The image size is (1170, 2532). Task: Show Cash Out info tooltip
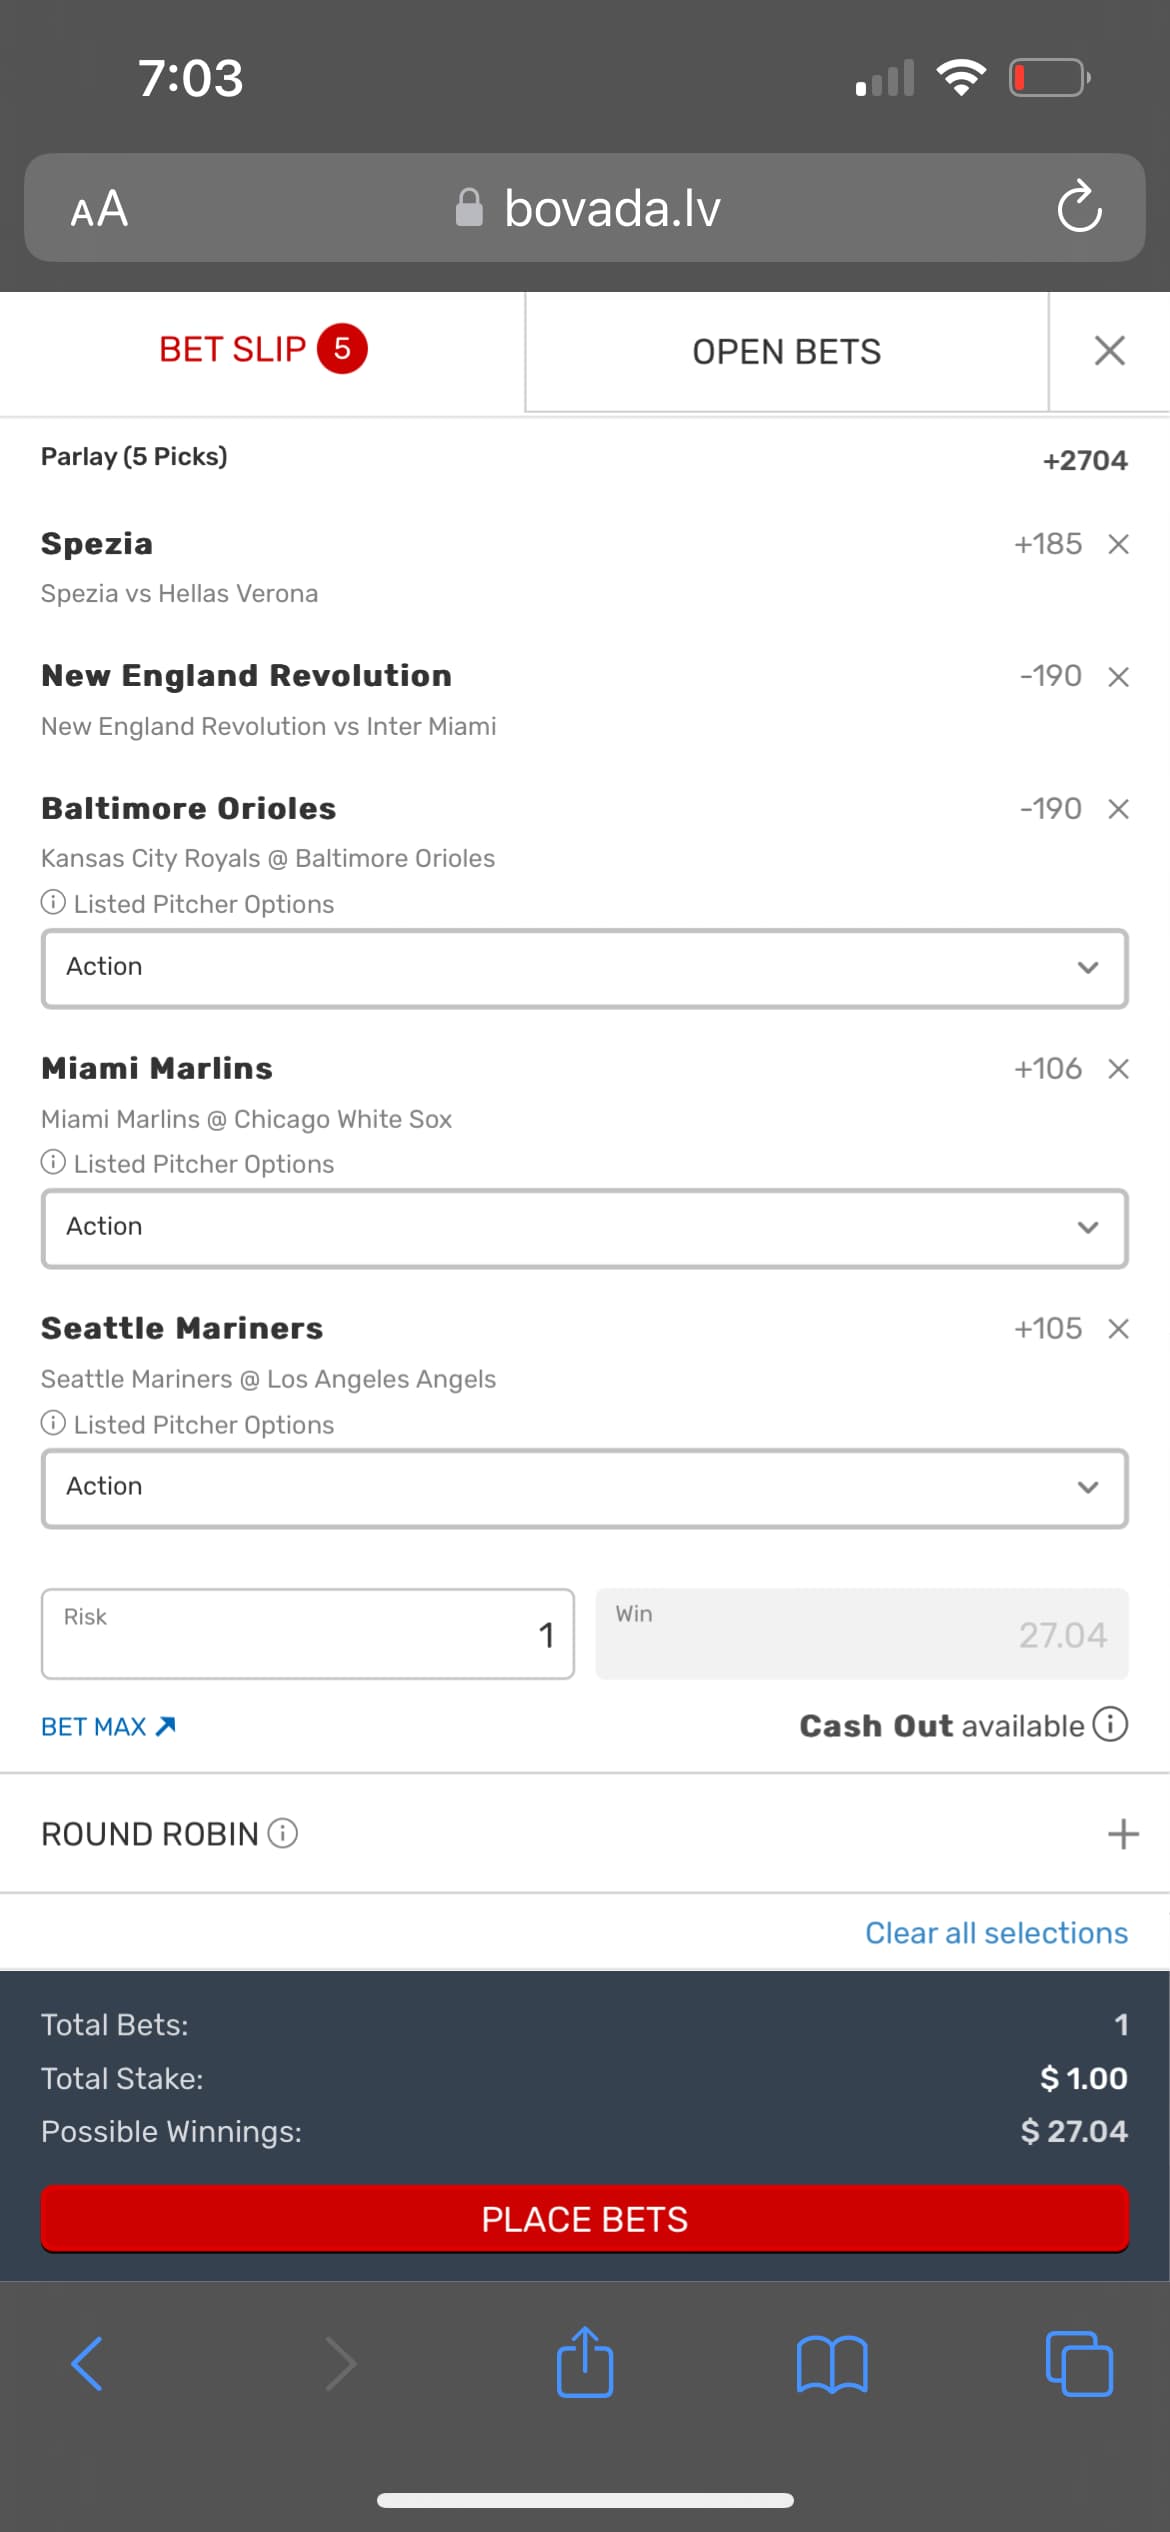[x=1110, y=1724]
